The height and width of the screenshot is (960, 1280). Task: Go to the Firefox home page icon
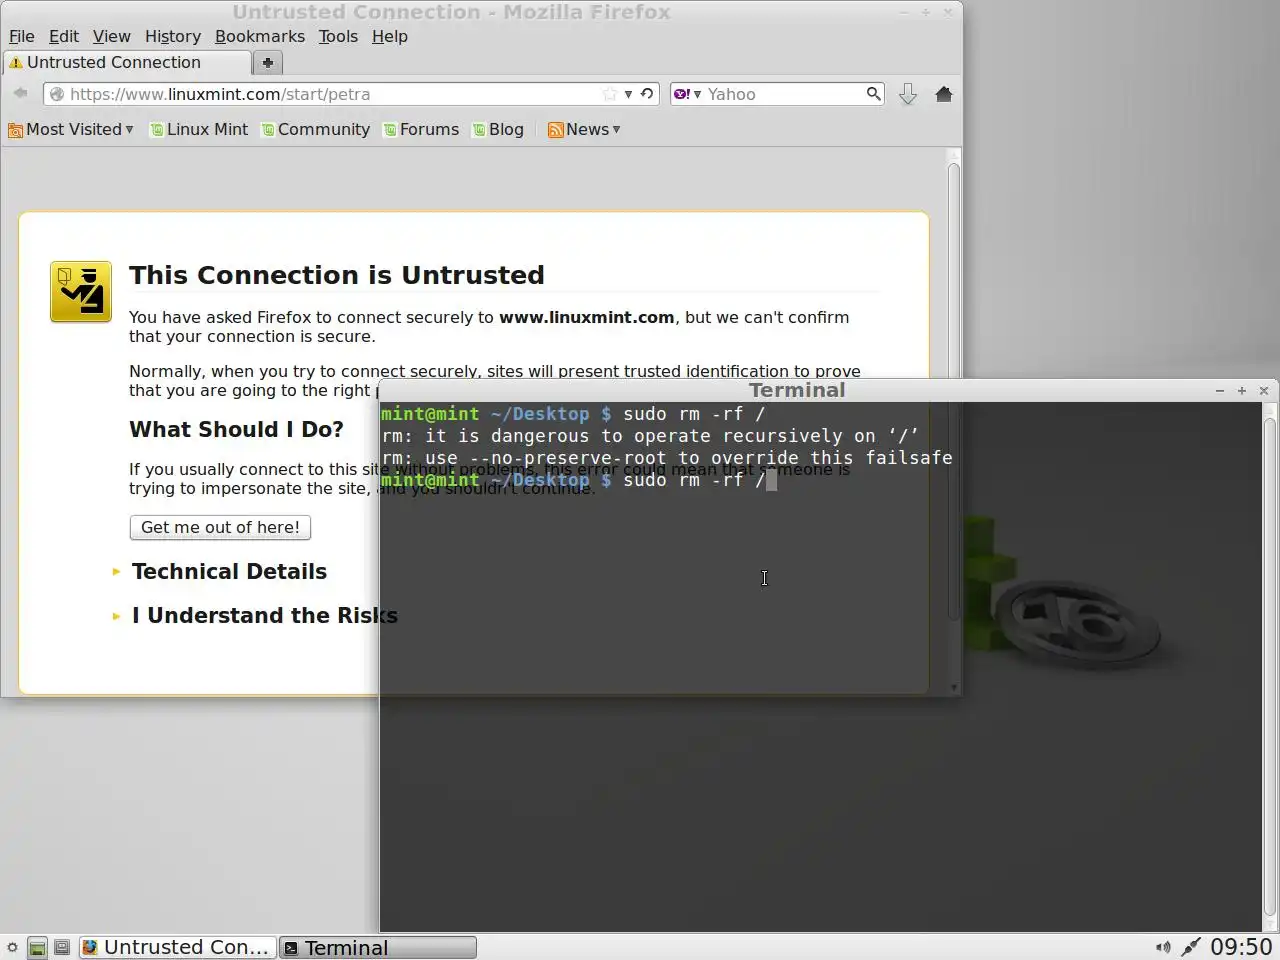coord(943,94)
